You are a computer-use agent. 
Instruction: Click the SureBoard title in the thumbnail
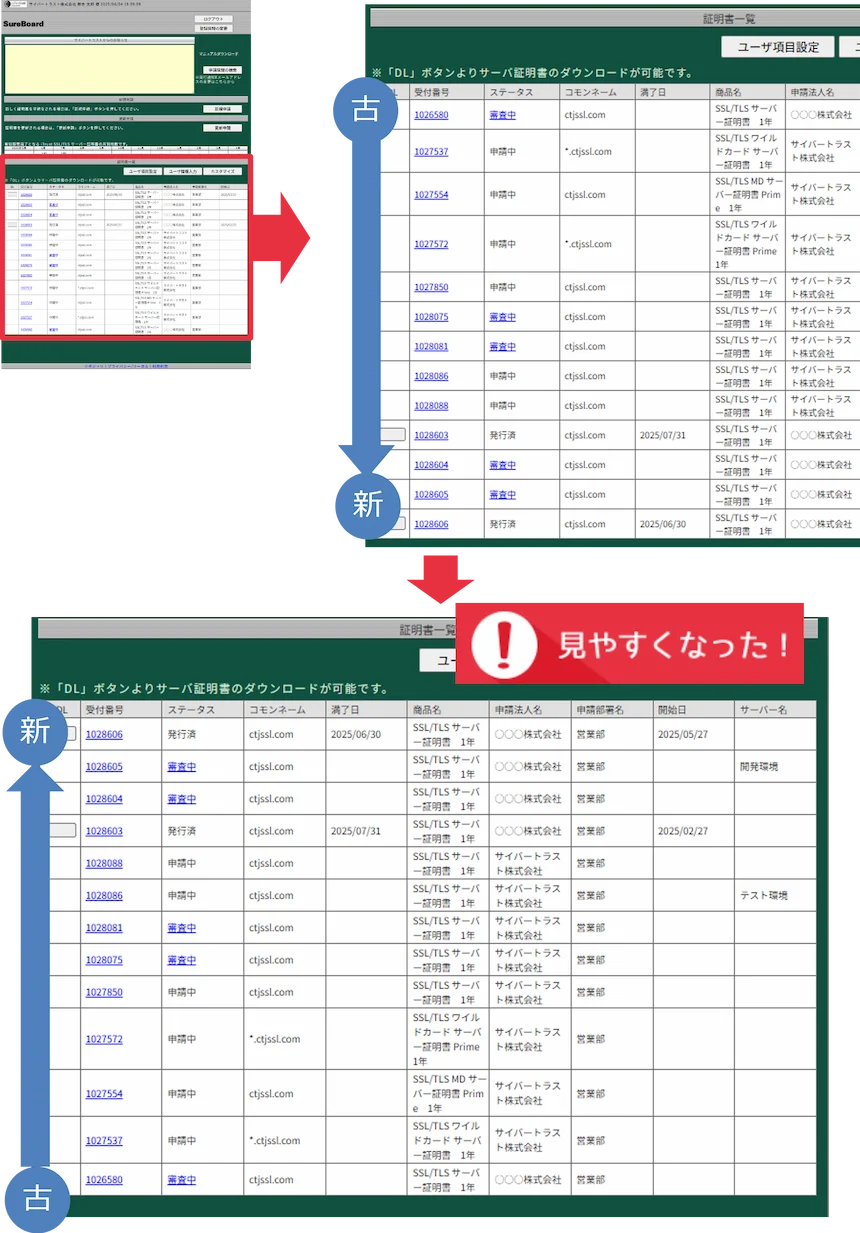pyautogui.click(x=21, y=22)
